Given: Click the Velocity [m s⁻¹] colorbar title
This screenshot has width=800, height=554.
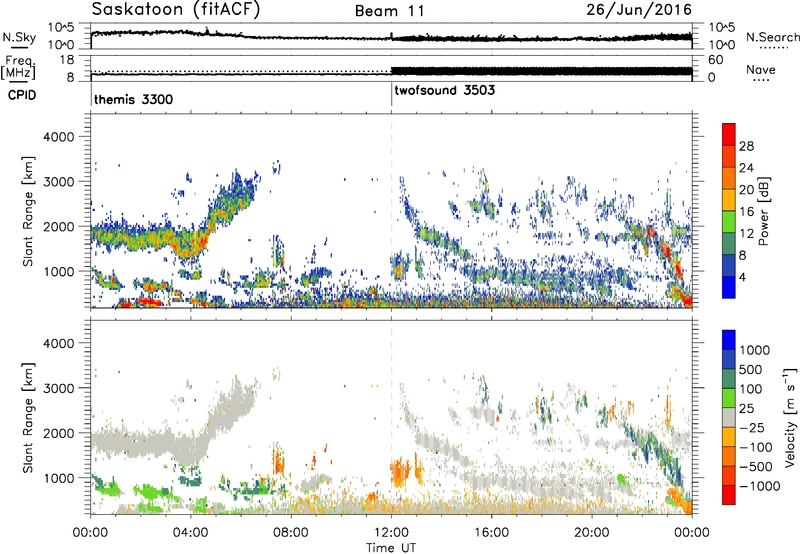Looking at the screenshot, I should point(790,417).
